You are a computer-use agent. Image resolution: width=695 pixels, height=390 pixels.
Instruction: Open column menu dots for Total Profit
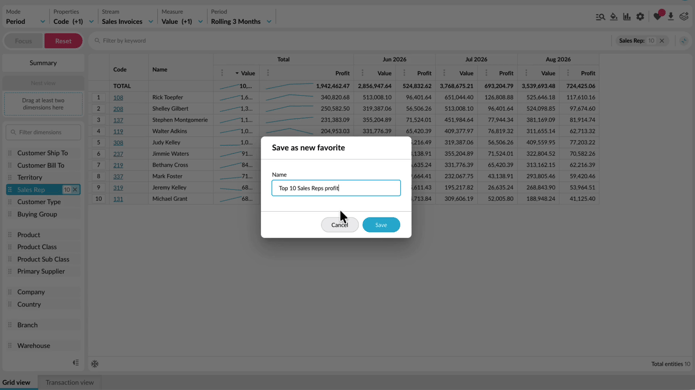point(268,73)
